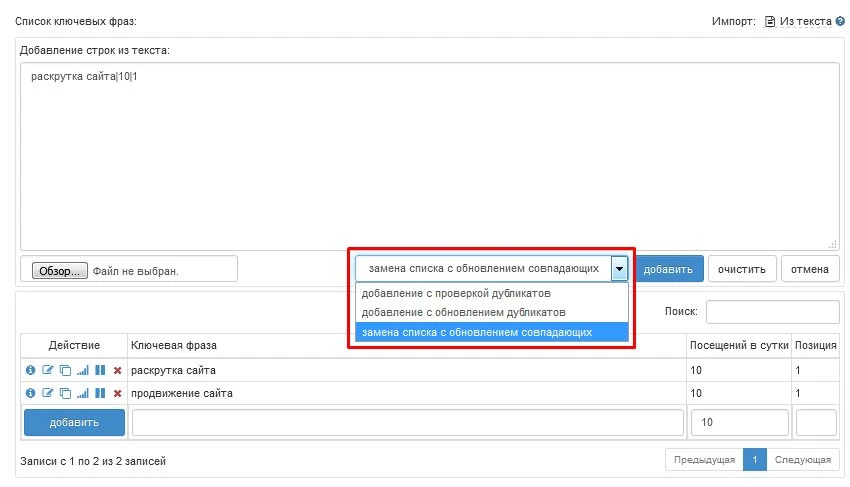The height and width of the screenshot is (487, 850).
Task: Click info icon for «раскрутка сайта» row
Action: 30,371
